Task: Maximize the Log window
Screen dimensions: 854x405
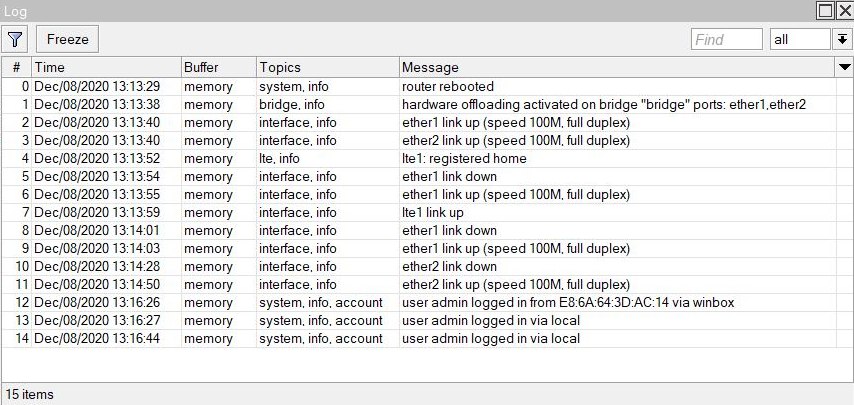Action: click(826, 10)
